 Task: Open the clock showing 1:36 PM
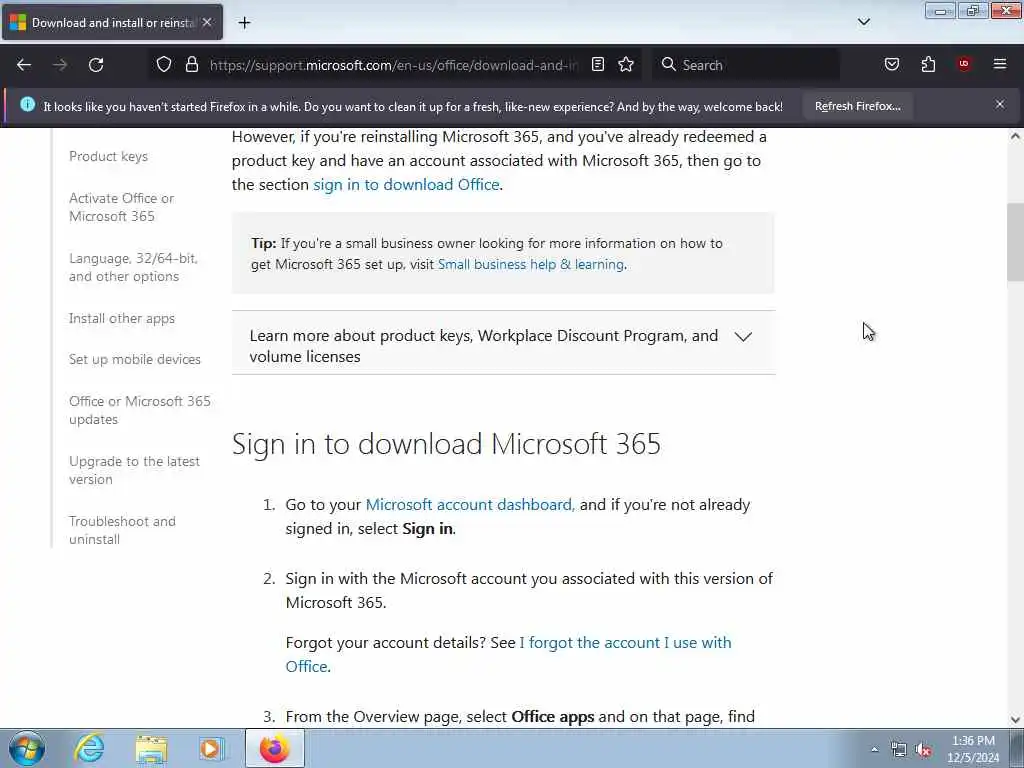point(973,749)
